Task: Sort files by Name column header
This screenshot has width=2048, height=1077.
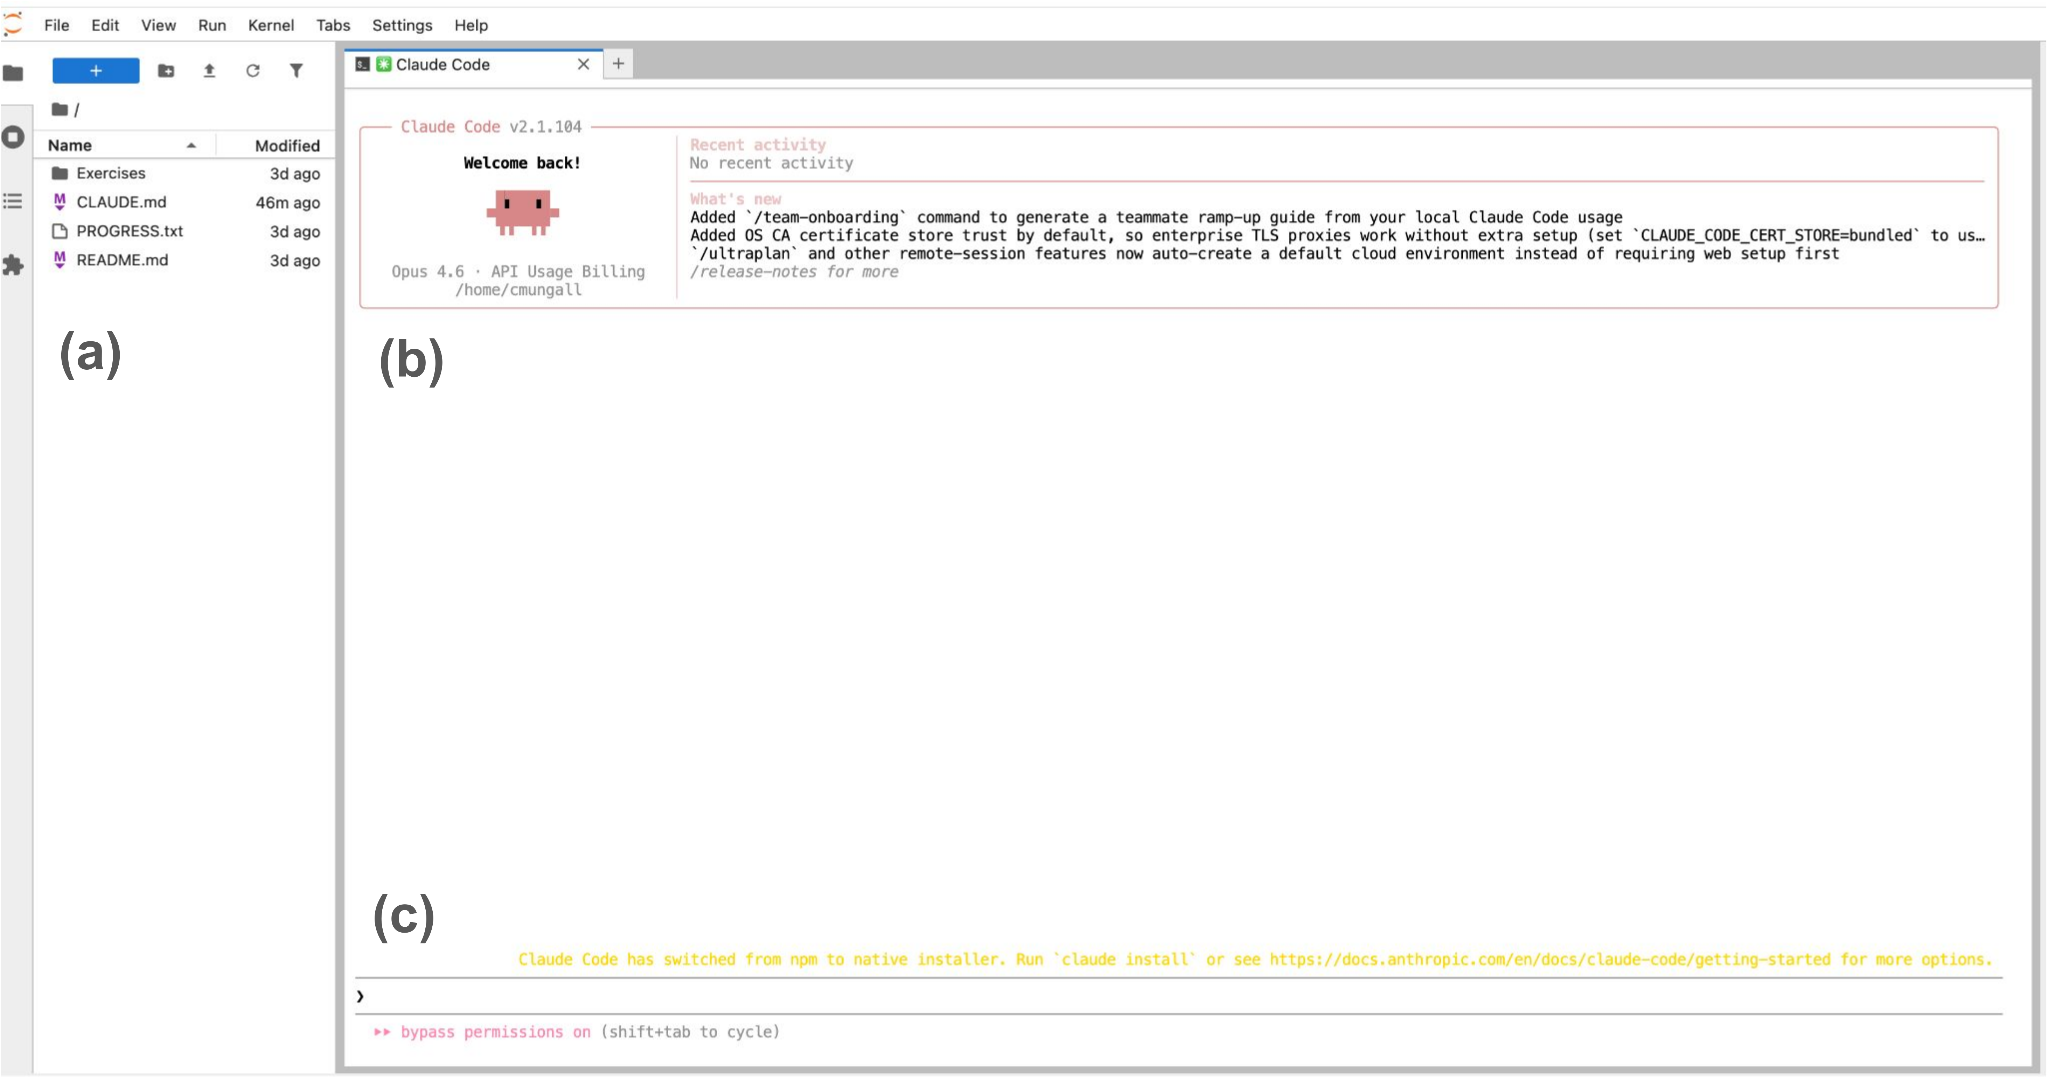Action: point(123,145)
